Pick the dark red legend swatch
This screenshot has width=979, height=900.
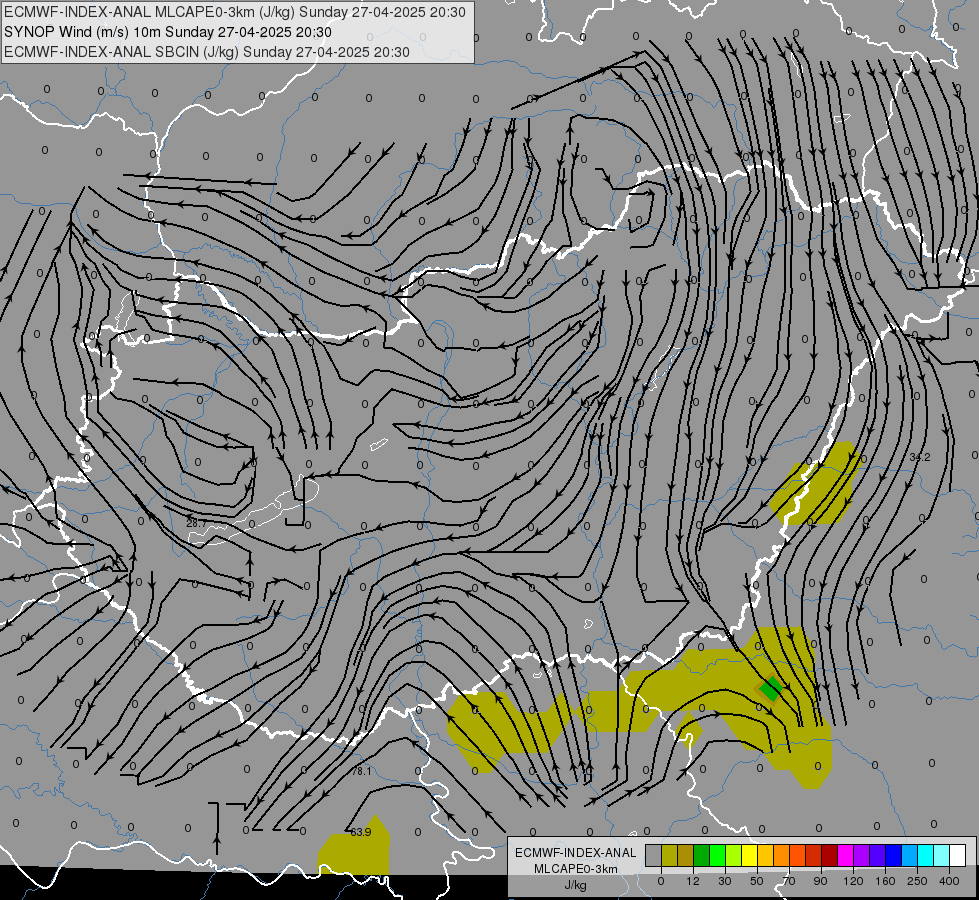(x=829, y=856)
